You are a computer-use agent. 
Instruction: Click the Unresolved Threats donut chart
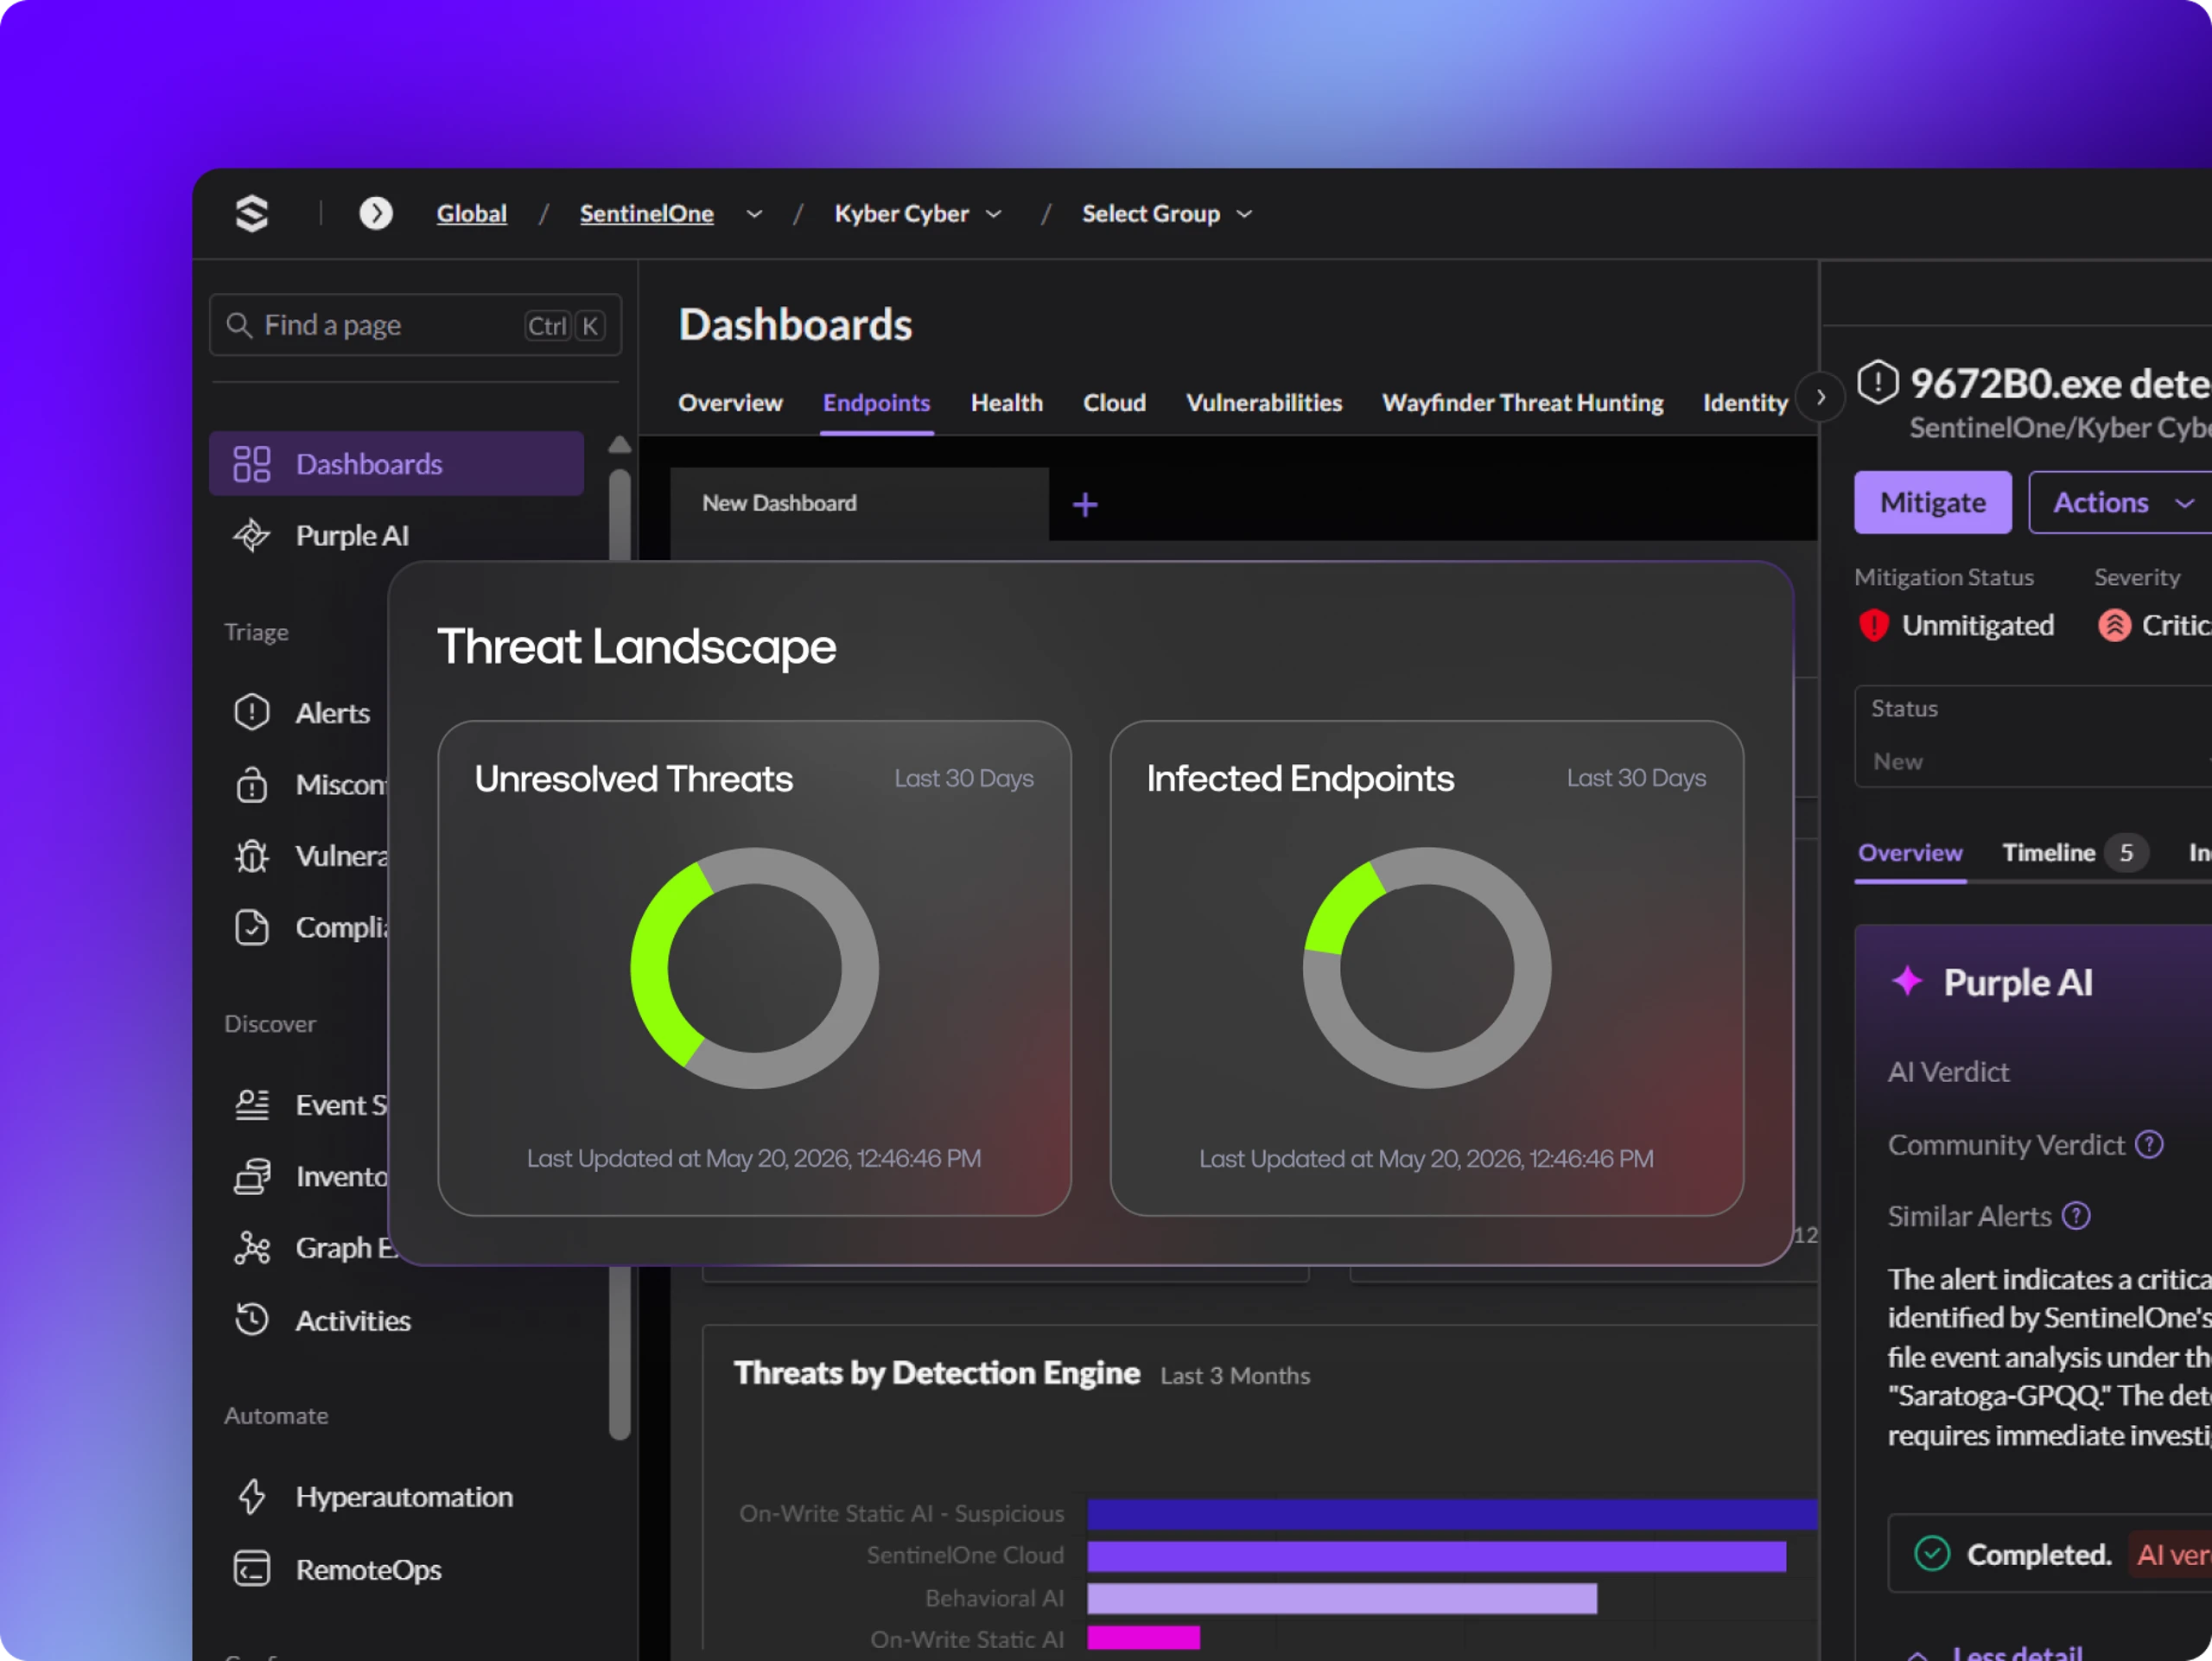tap(754, 968)
